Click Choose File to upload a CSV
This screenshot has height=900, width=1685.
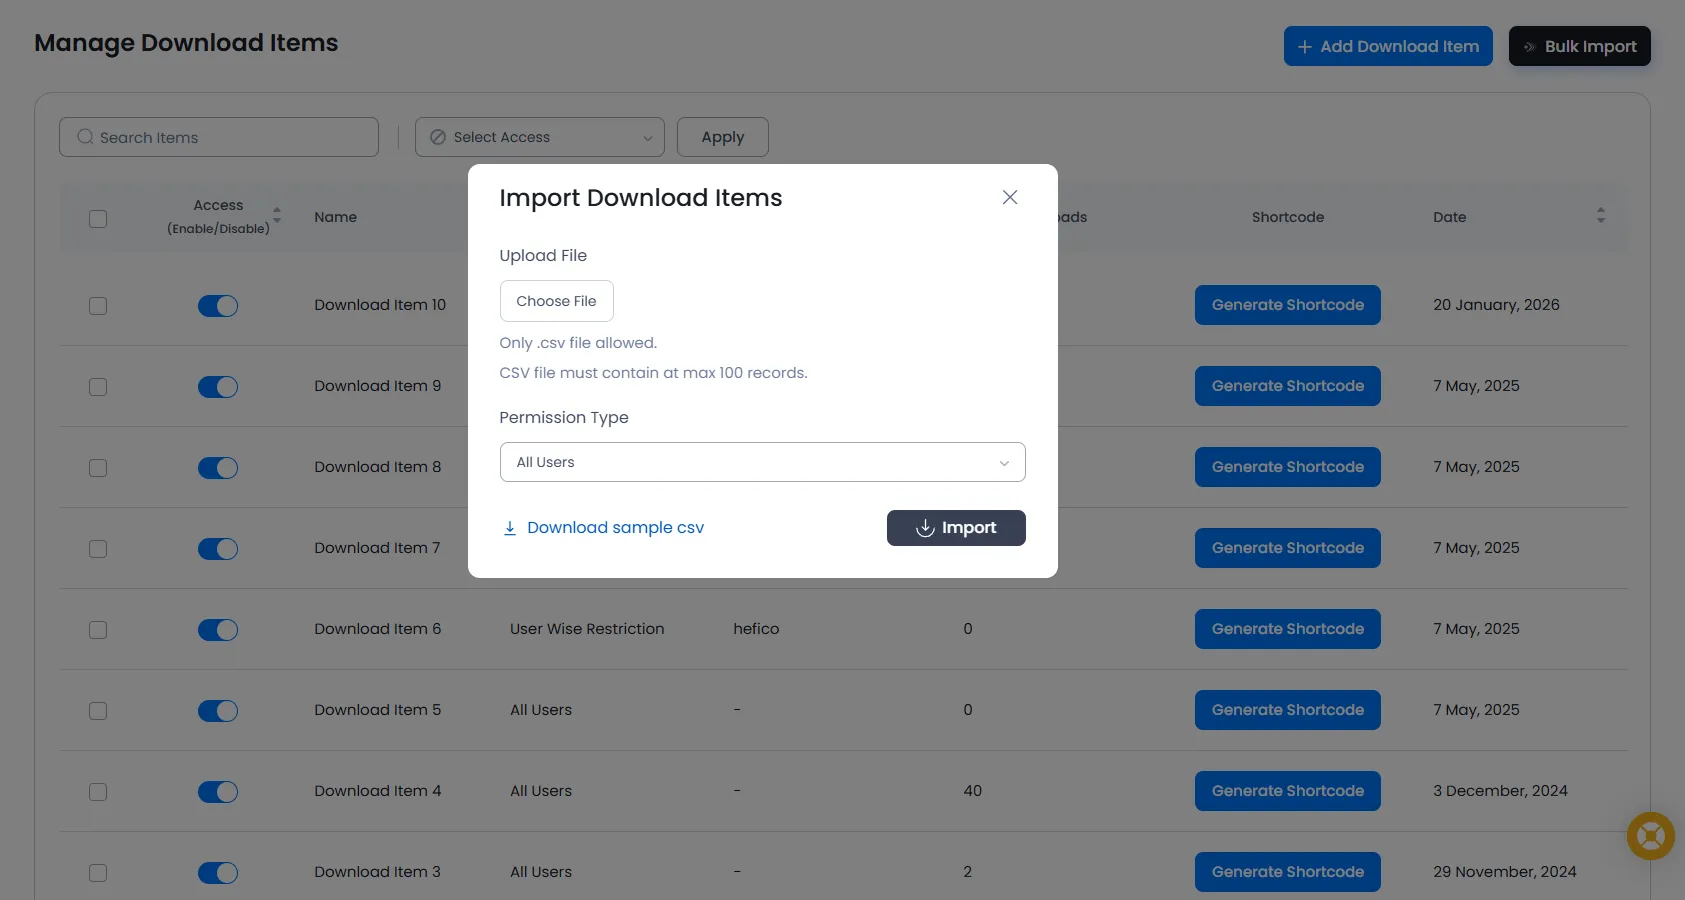coord(556,301)
